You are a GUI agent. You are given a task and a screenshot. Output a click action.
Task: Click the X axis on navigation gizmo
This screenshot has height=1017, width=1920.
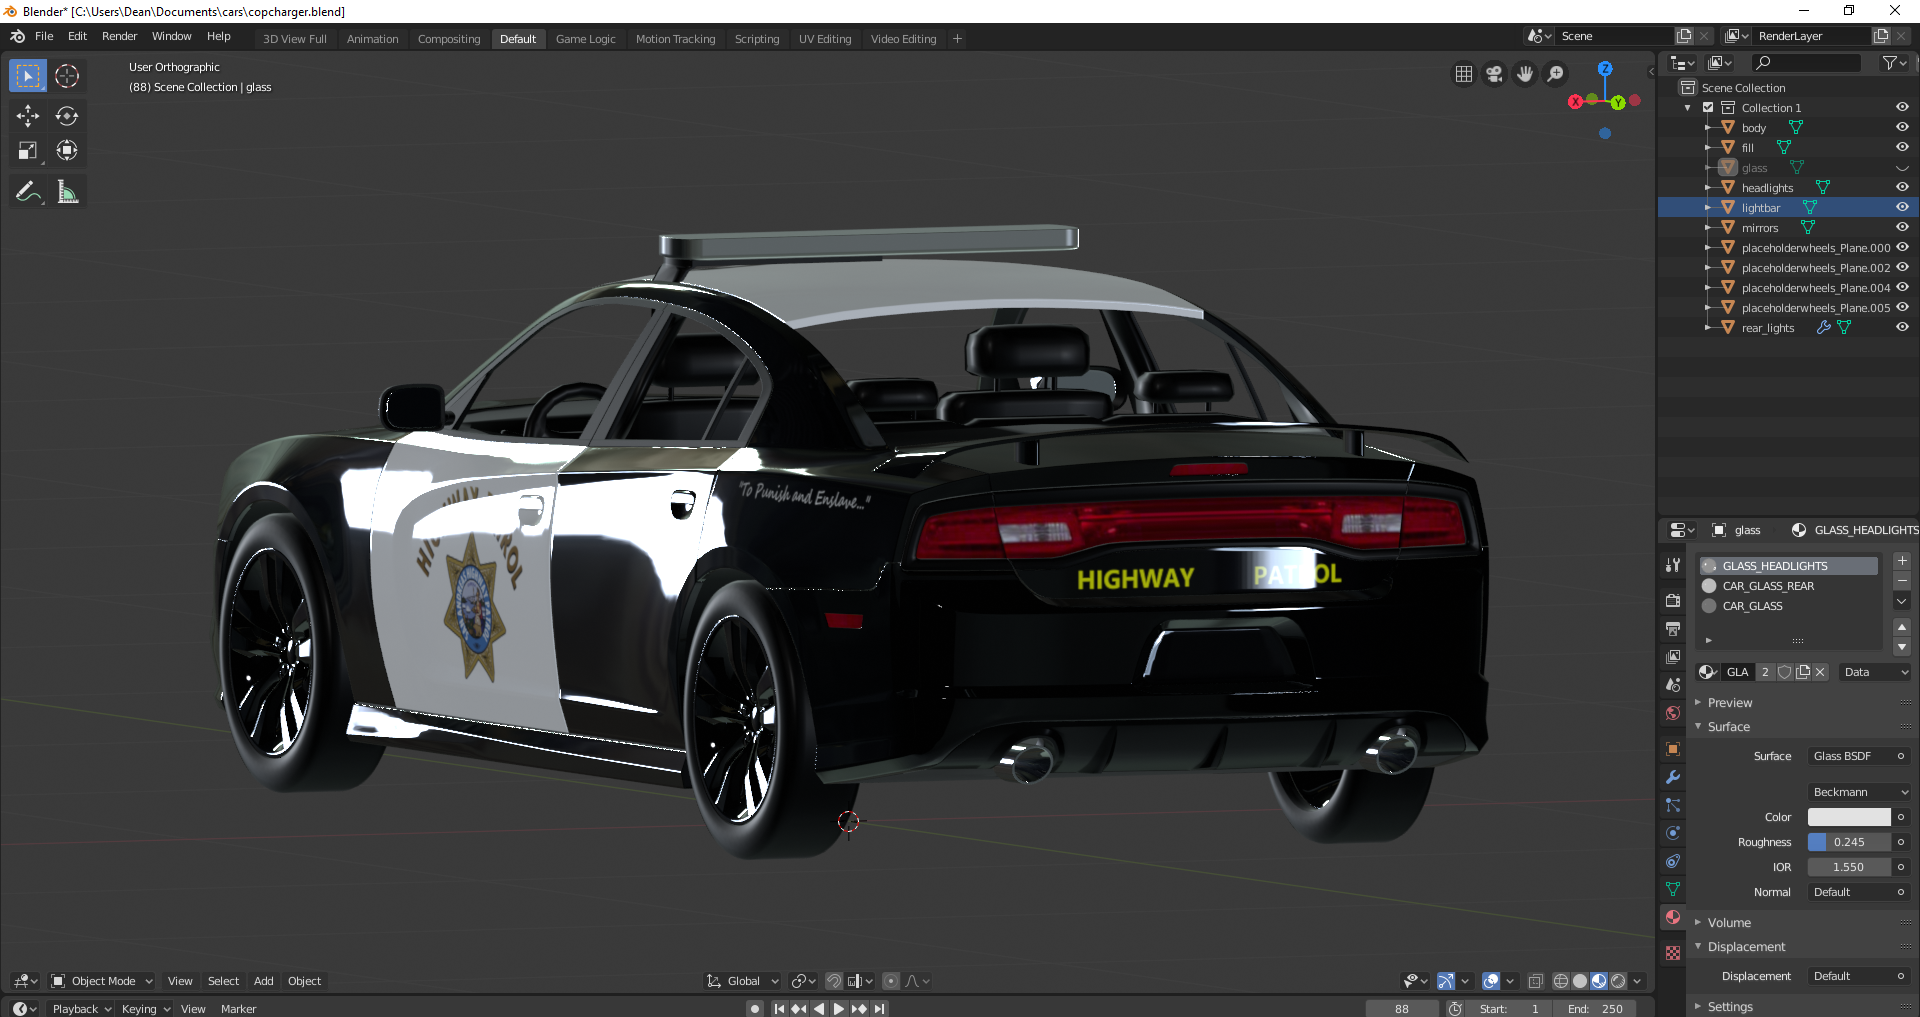[1576, 102]
